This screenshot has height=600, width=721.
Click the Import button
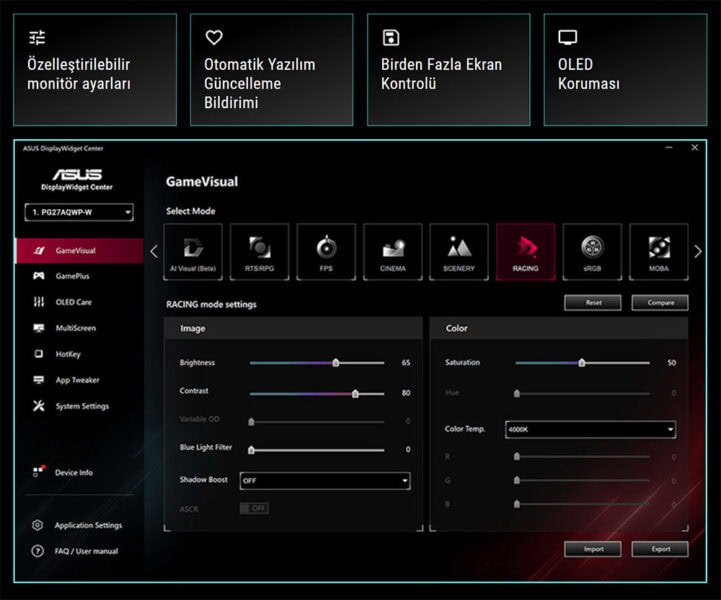593,549
